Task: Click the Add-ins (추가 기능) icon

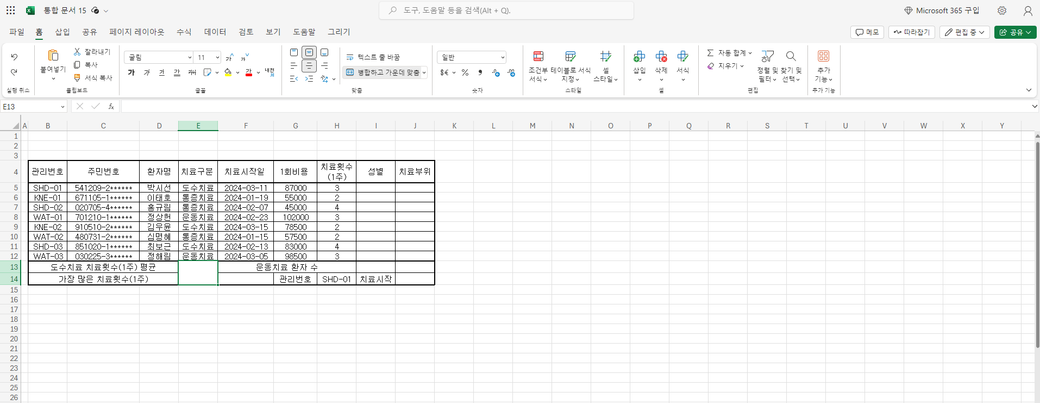Action: (823, 57)
